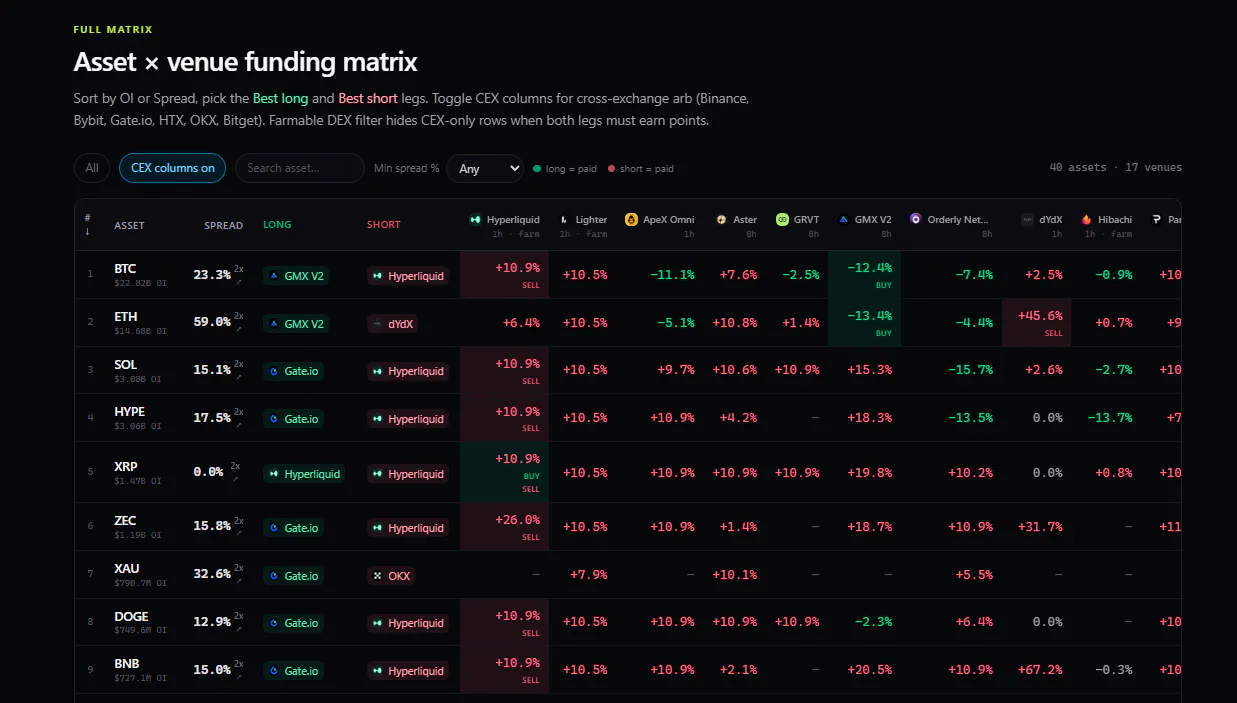
Task: Click the green long = paid legend dot
Action: pyautogui.click(x=537, y=169)
